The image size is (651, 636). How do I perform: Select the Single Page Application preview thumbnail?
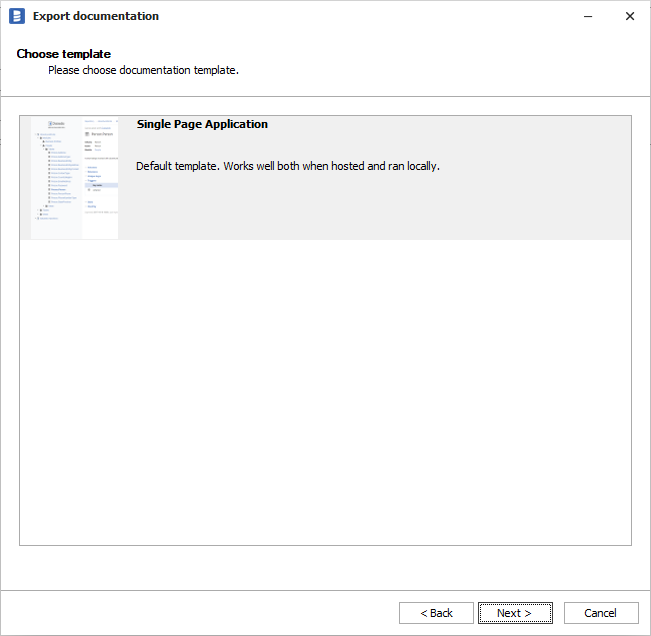pyautogui.click(x=75, y=178)
